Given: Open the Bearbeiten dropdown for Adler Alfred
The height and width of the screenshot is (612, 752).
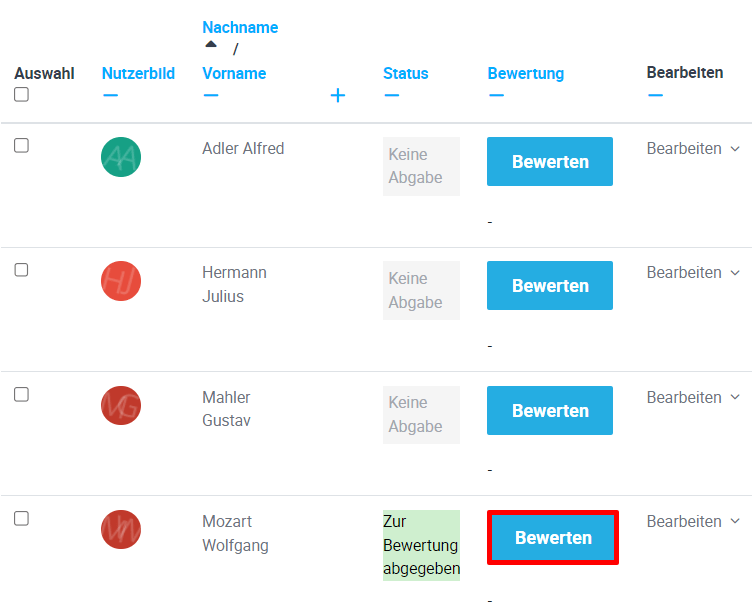Looking at the screenshot, I should 693,149.
